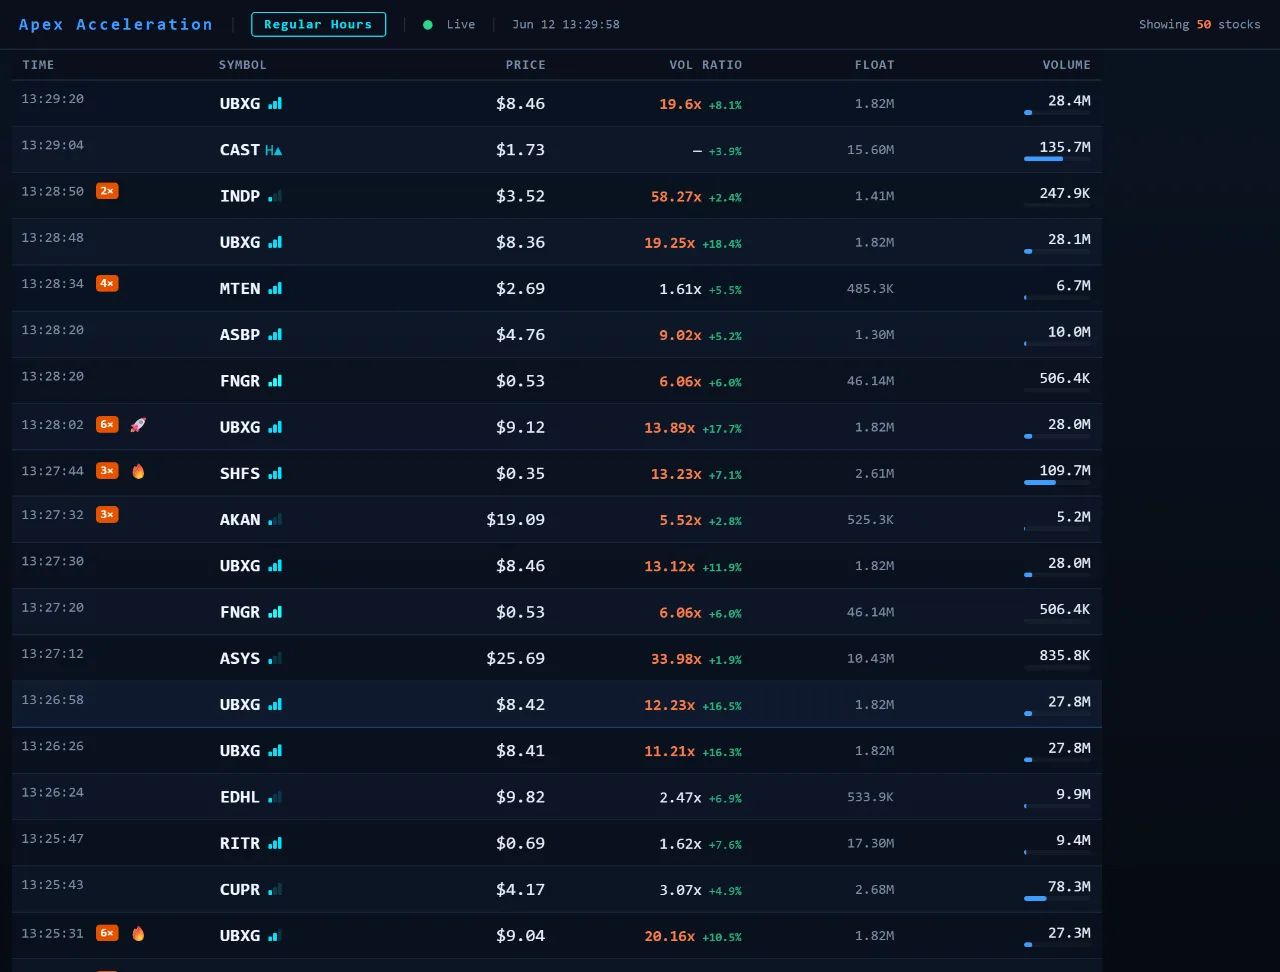Click the 485.3K float for MTEN
Viewport: 1280px width, 972px height.
871,288
